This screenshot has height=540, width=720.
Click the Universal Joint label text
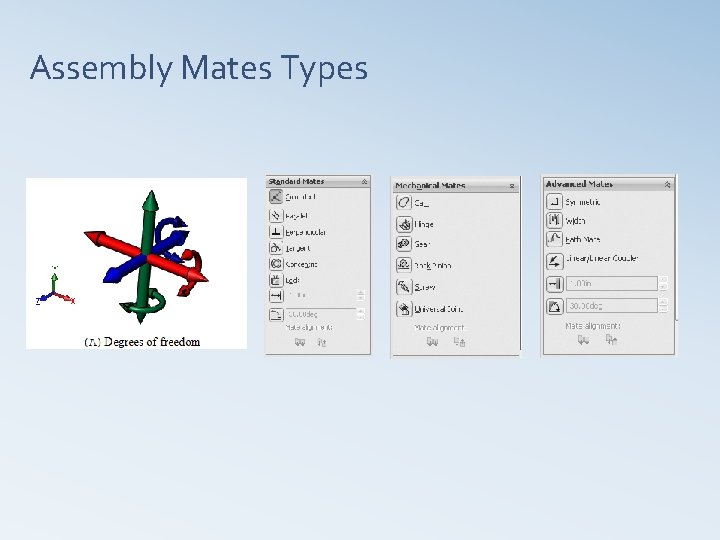coord(439,309)
